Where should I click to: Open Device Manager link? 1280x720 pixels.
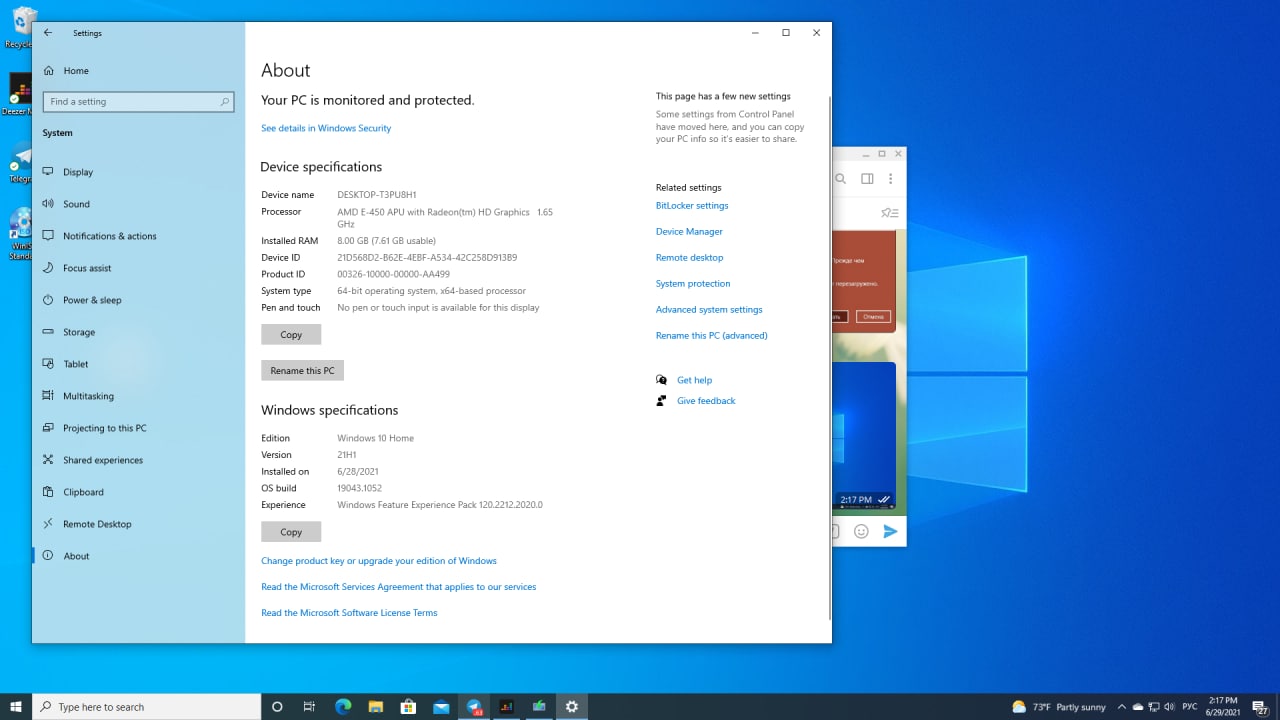[x=689, y=232]
